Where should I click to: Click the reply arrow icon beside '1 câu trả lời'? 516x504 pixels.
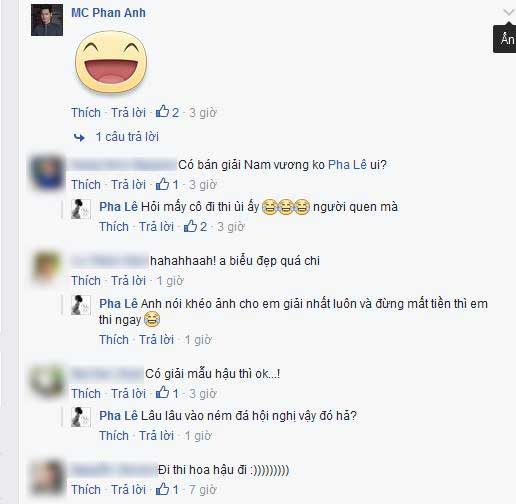click(79, 137)
